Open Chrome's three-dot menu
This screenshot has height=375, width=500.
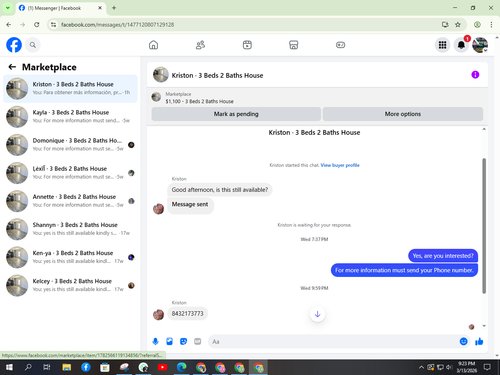pyautogui.click(x=491, y=25)
